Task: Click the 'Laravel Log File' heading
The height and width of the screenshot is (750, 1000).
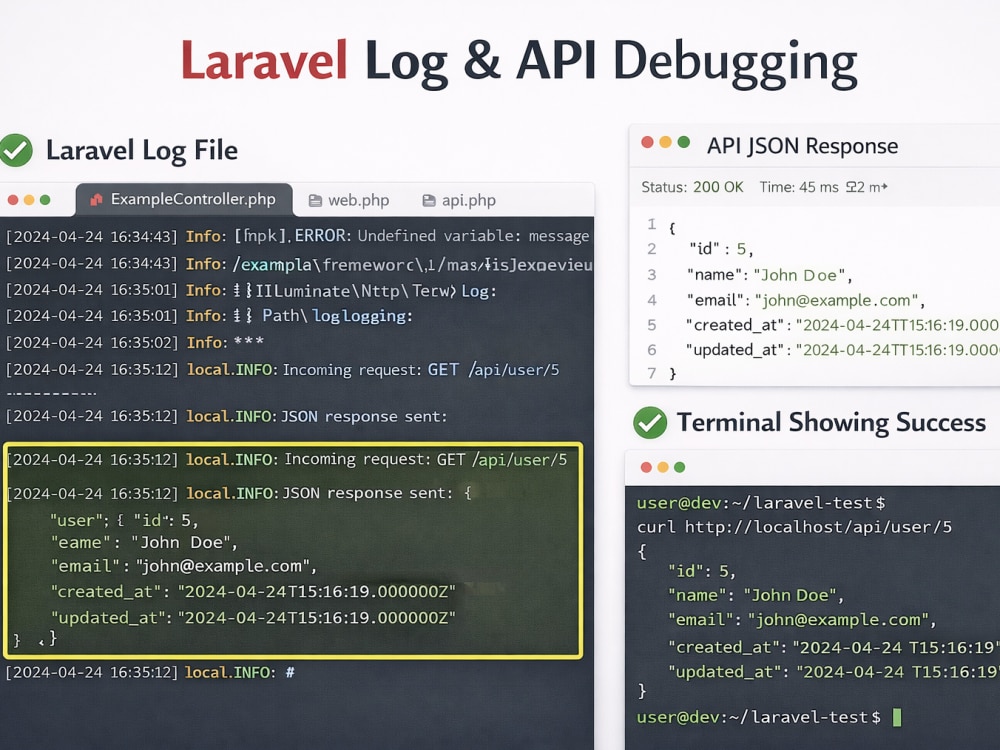Action: point(142,151)
